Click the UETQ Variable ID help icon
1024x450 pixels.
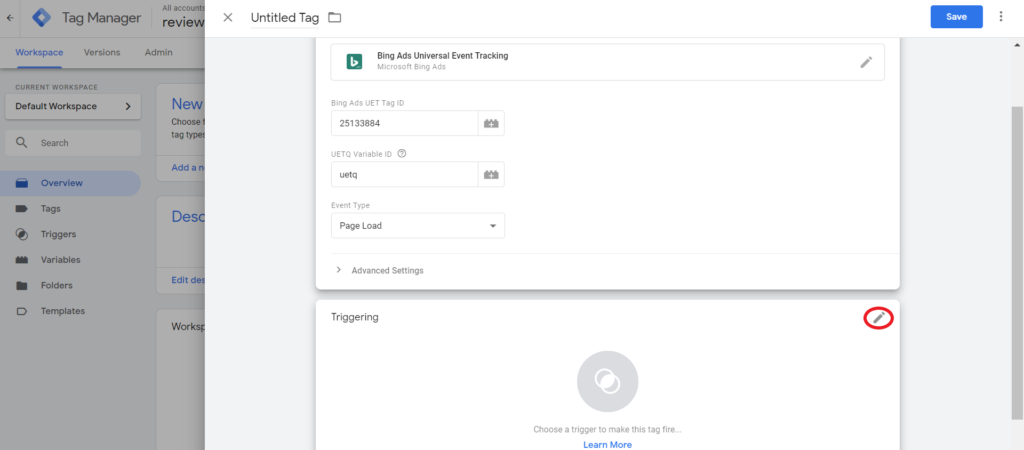tap(402, 154)
